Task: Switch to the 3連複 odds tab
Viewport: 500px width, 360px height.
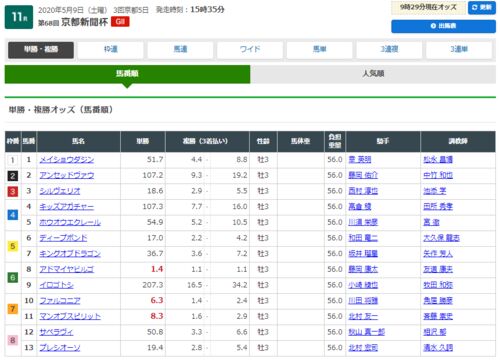Action: point(389,50)
